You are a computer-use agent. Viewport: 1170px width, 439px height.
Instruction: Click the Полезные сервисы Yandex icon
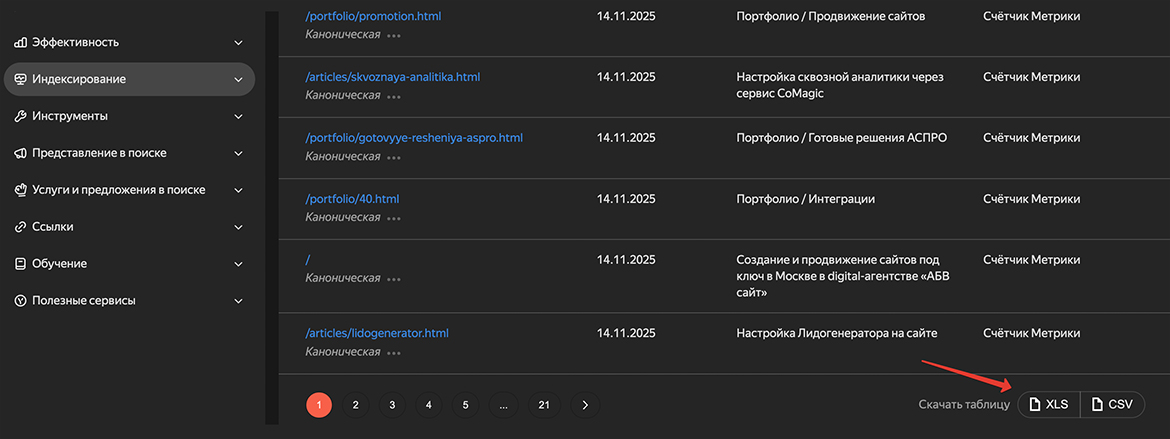20,301
